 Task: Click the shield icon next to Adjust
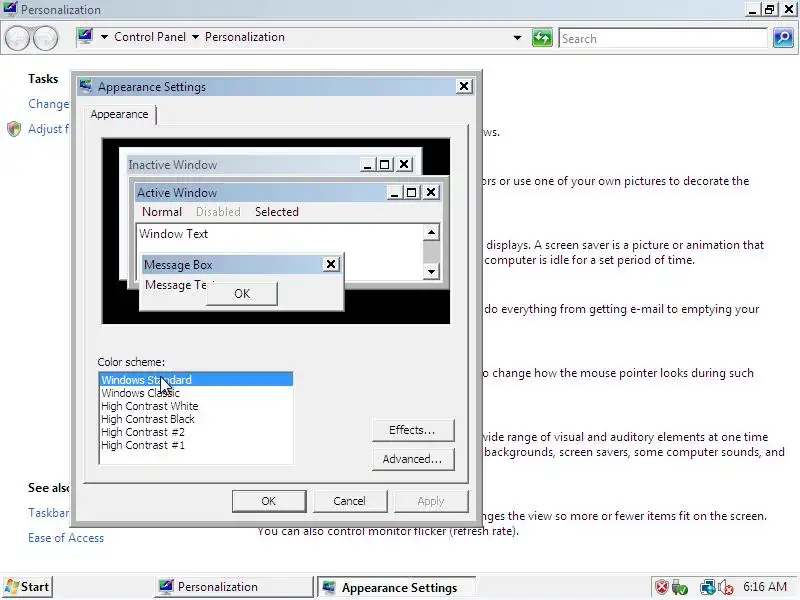(x=14, y=129)
